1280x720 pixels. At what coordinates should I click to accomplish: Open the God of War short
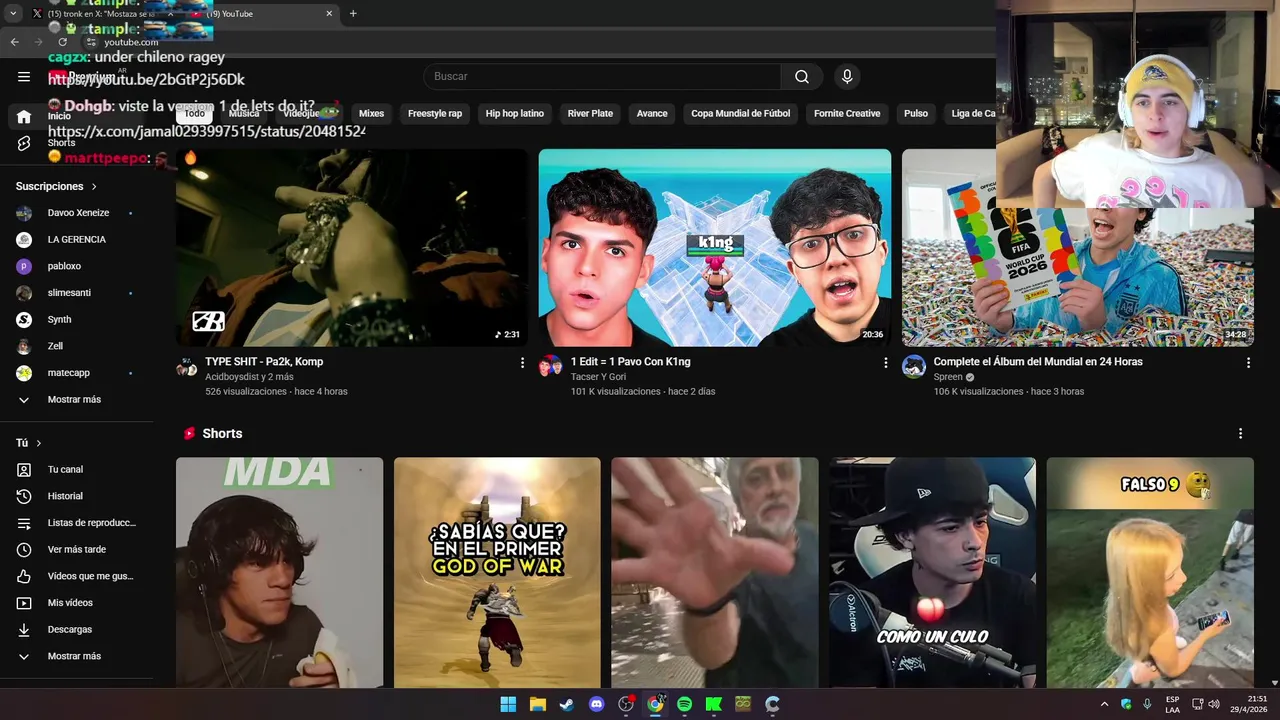[497, 573]
